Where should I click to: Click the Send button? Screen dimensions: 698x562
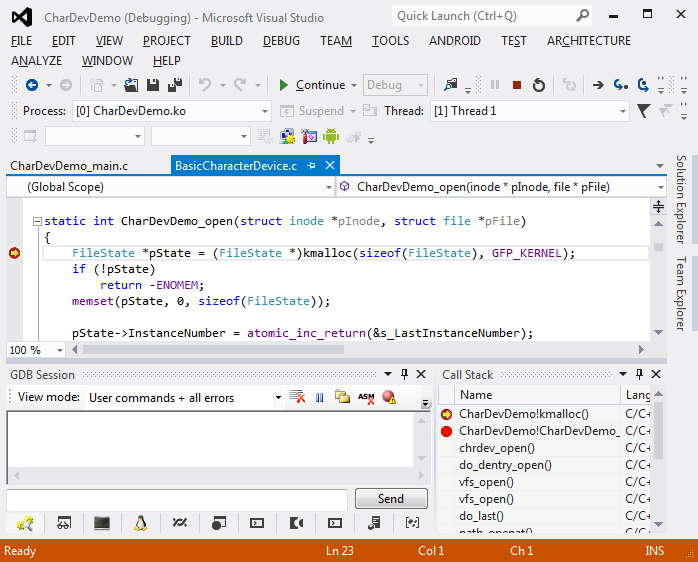click(391, 499)
